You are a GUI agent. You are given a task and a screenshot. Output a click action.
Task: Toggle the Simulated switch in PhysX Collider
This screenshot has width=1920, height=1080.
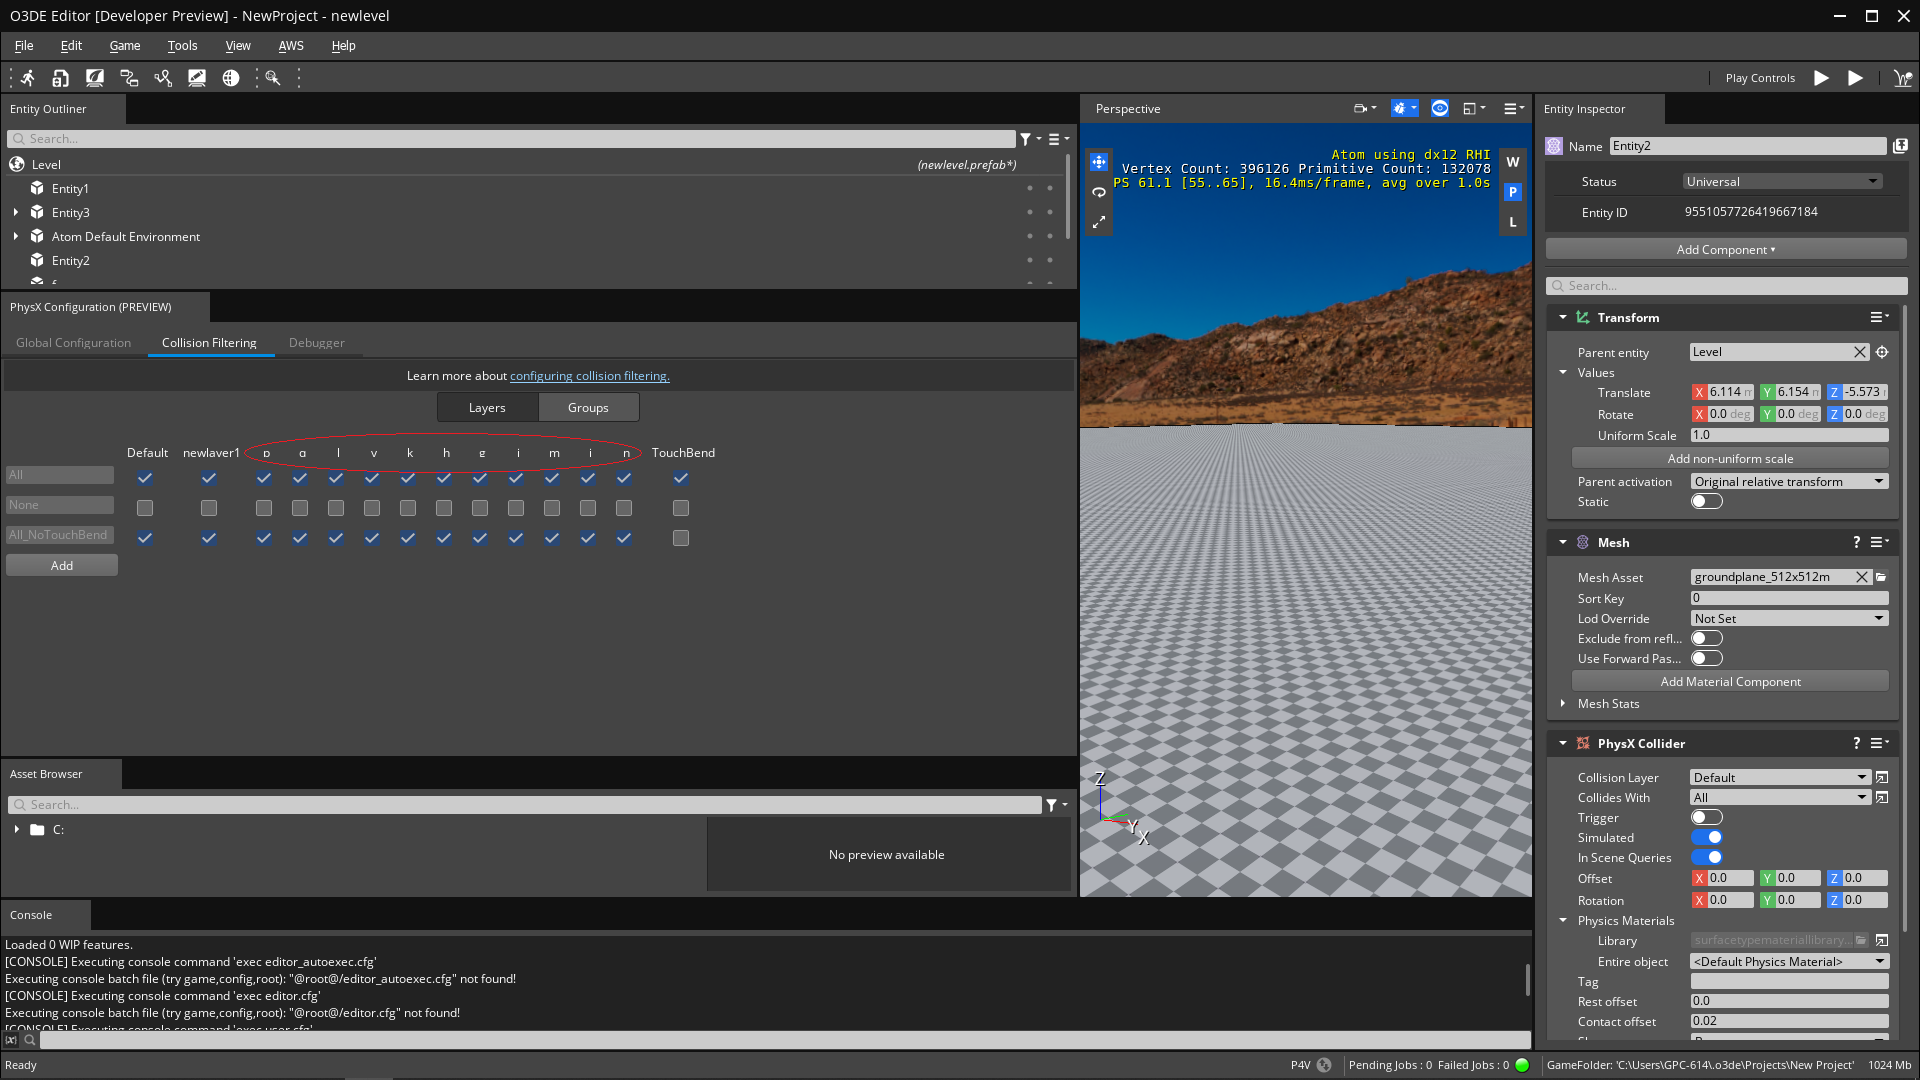1706,837
